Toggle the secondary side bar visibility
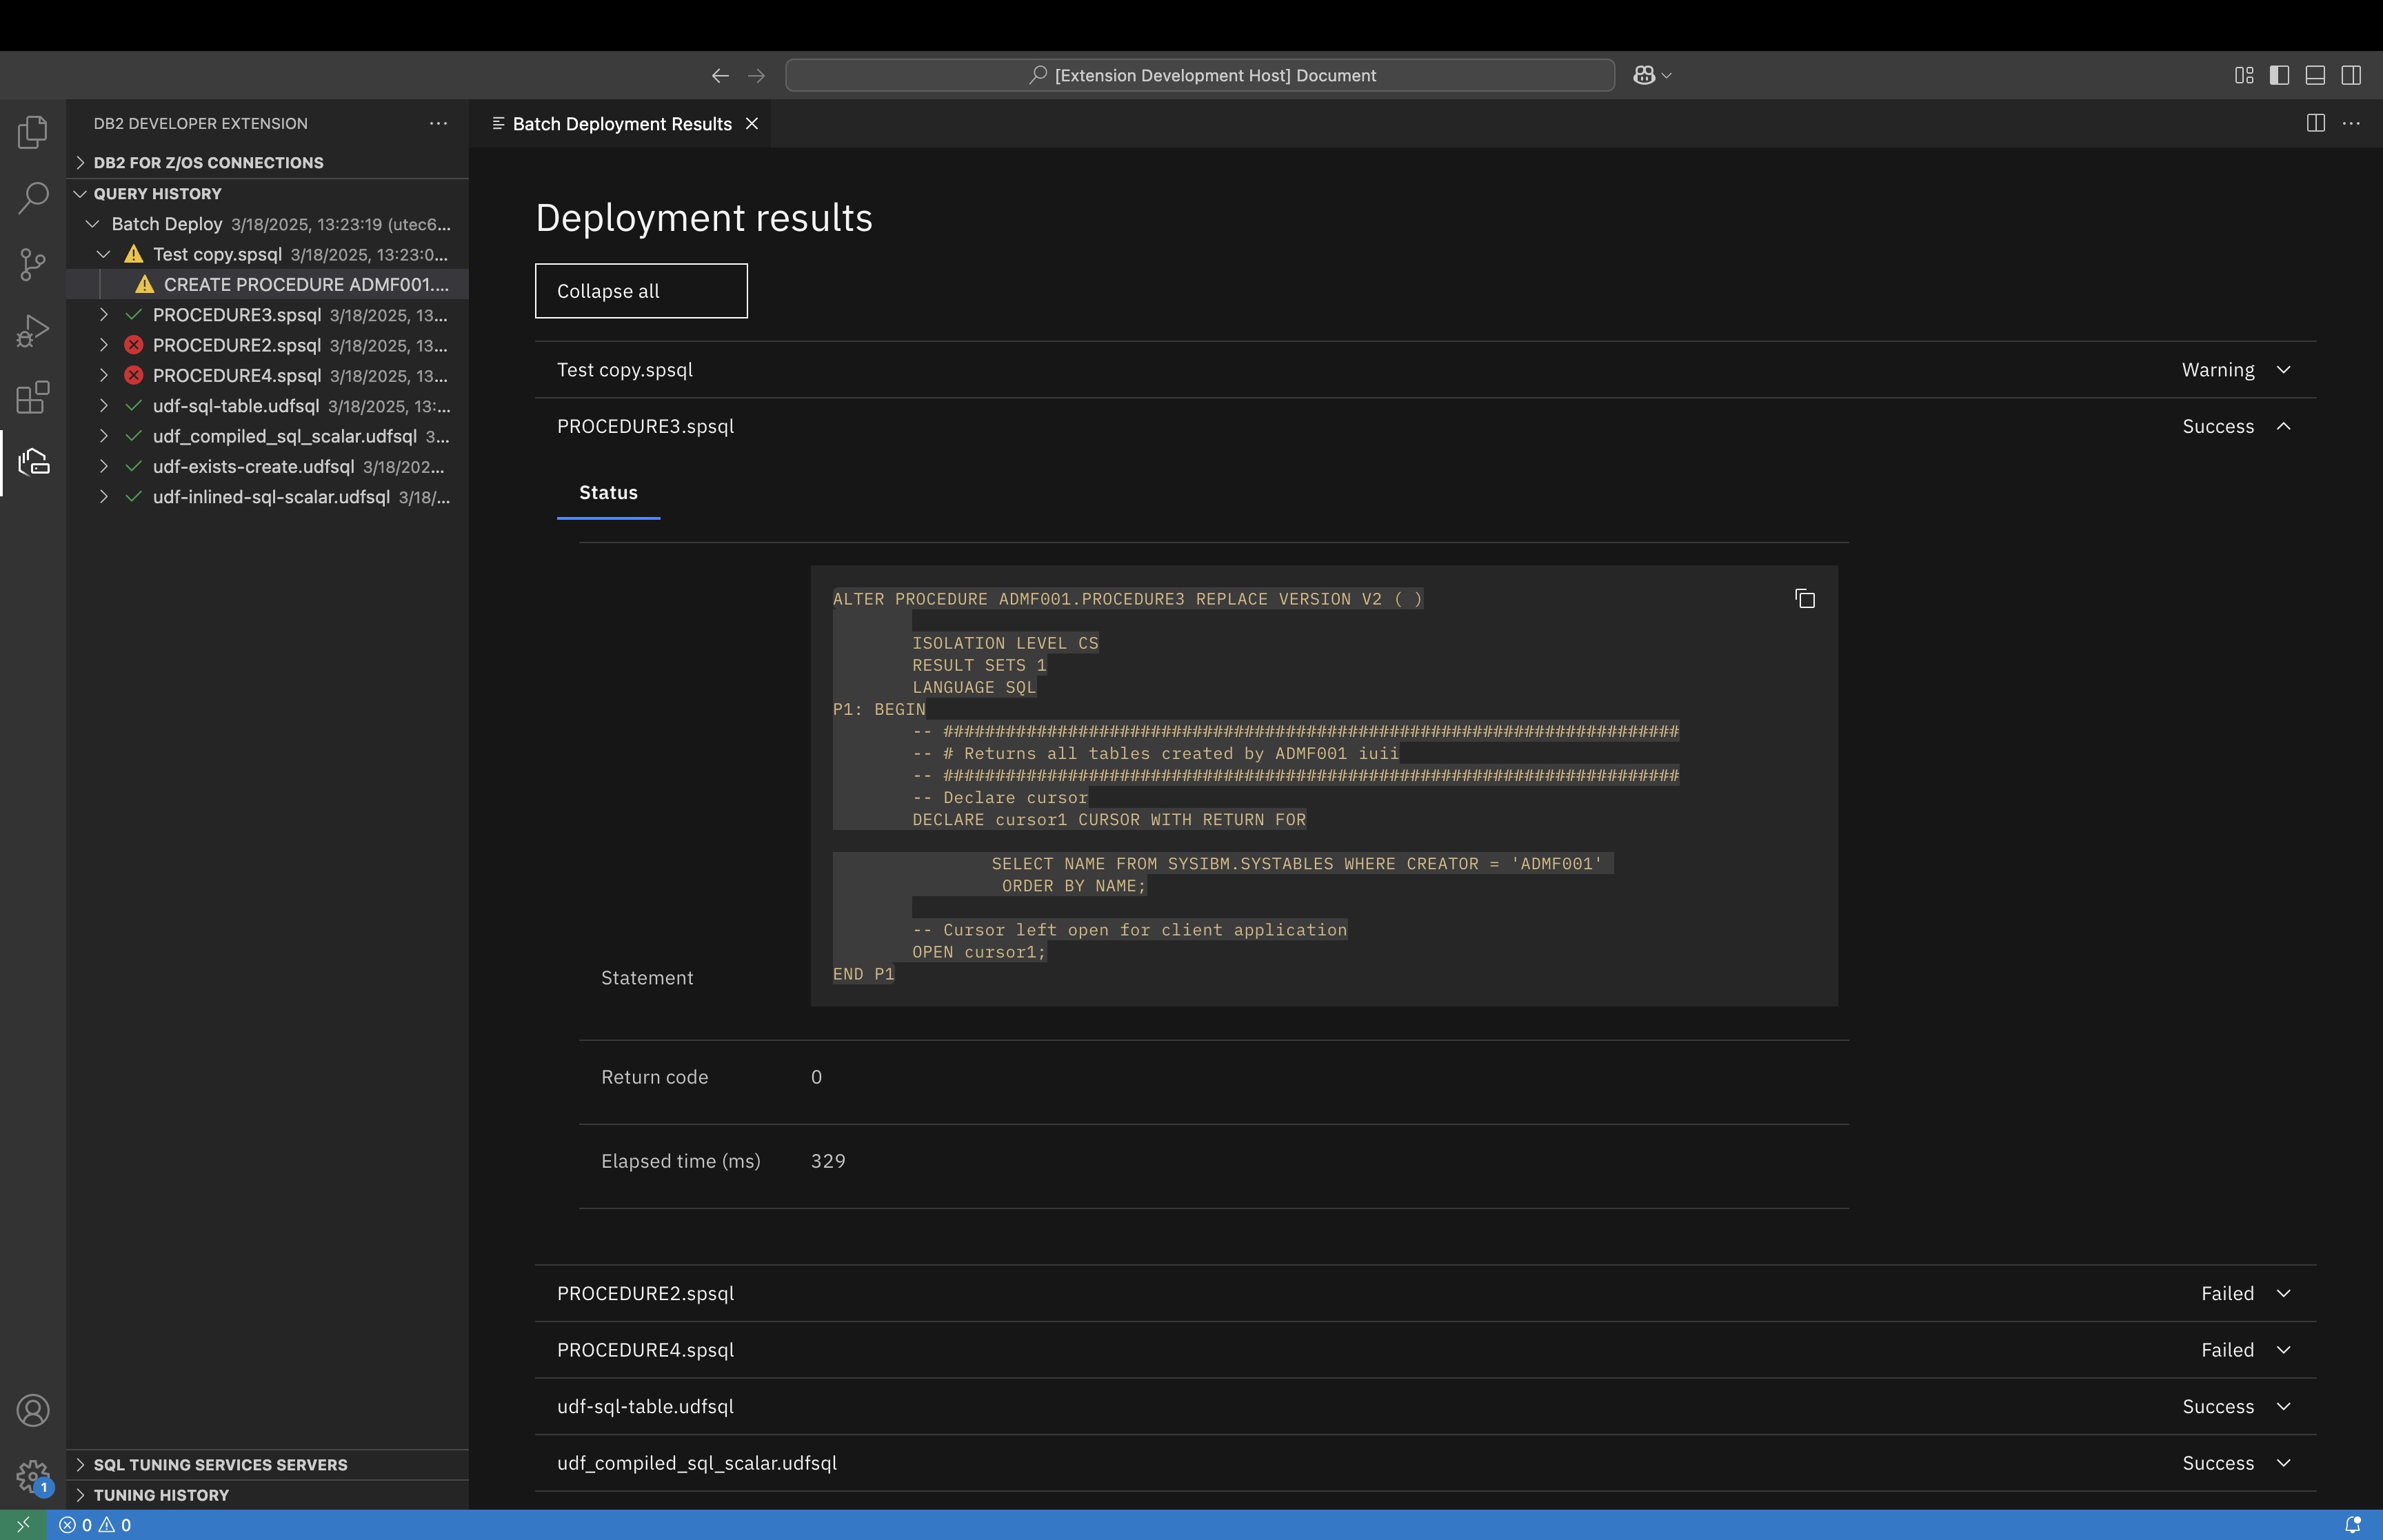2383x1540 pixels. [2351, 75]
